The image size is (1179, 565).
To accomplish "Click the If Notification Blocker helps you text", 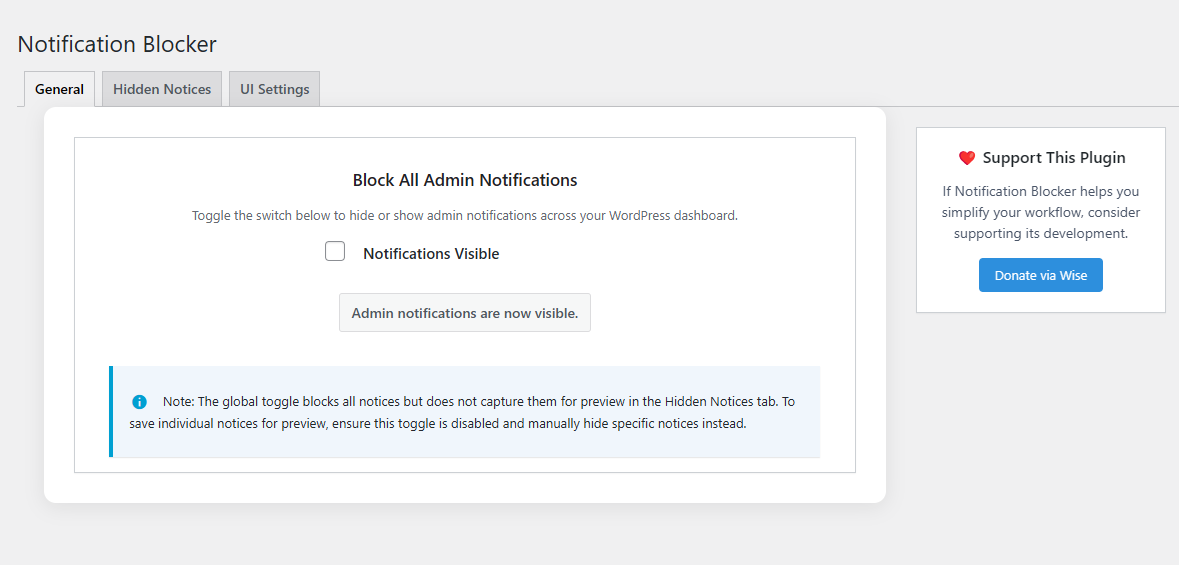I will click(1041, 212).
